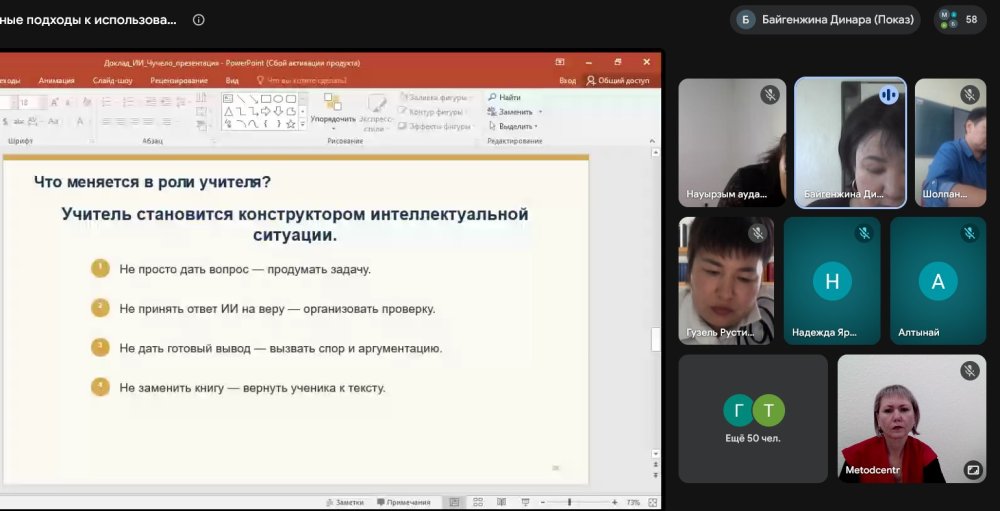The image size is (1000, 511).
Task: Open participant list showing 58 people
Action: [959, 20]
